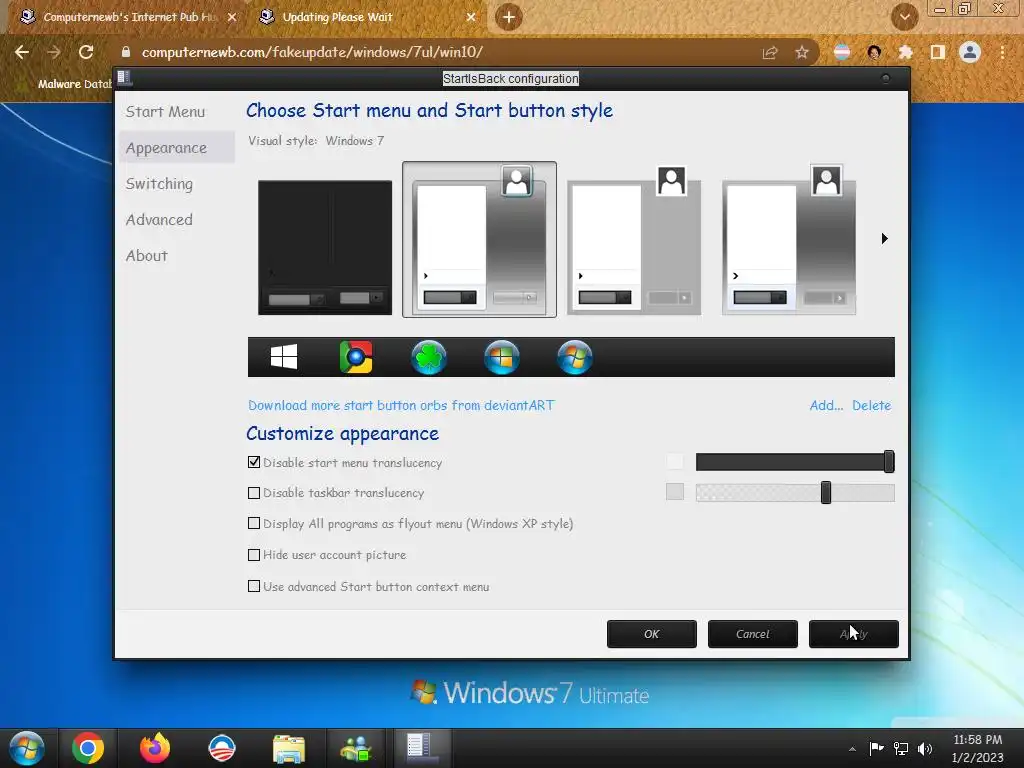The height and width of the screenshot is (768, 1024).
Task: Select the Windows 7 style start orb
Action: (x=575, y=357)
